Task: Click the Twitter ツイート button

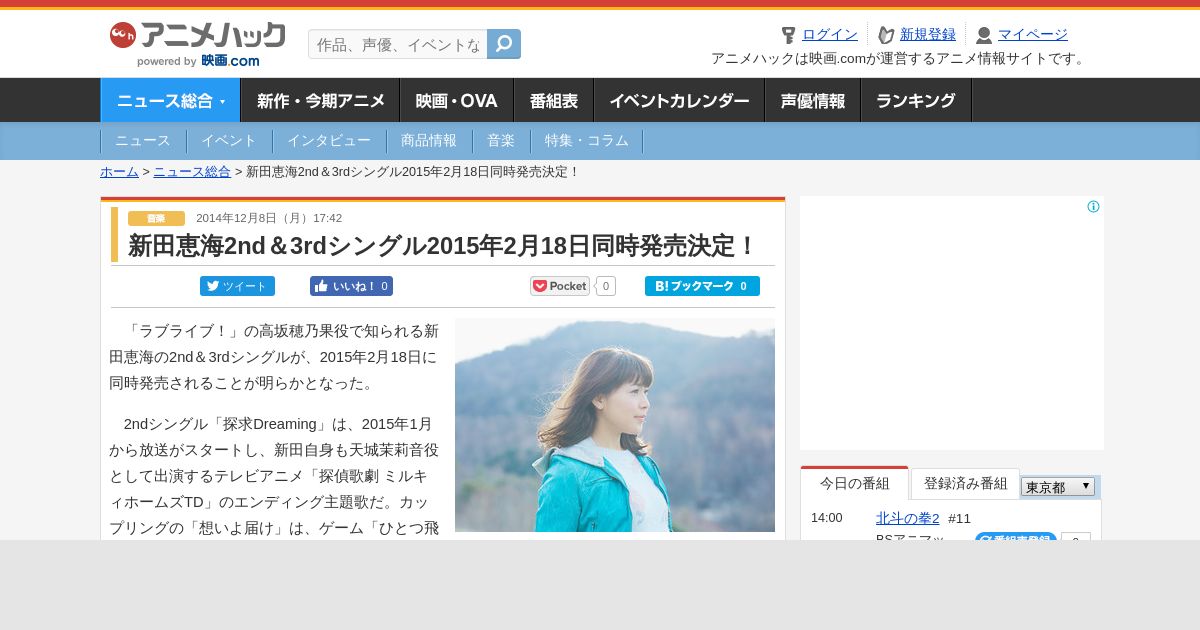Action: click(237, 286)
